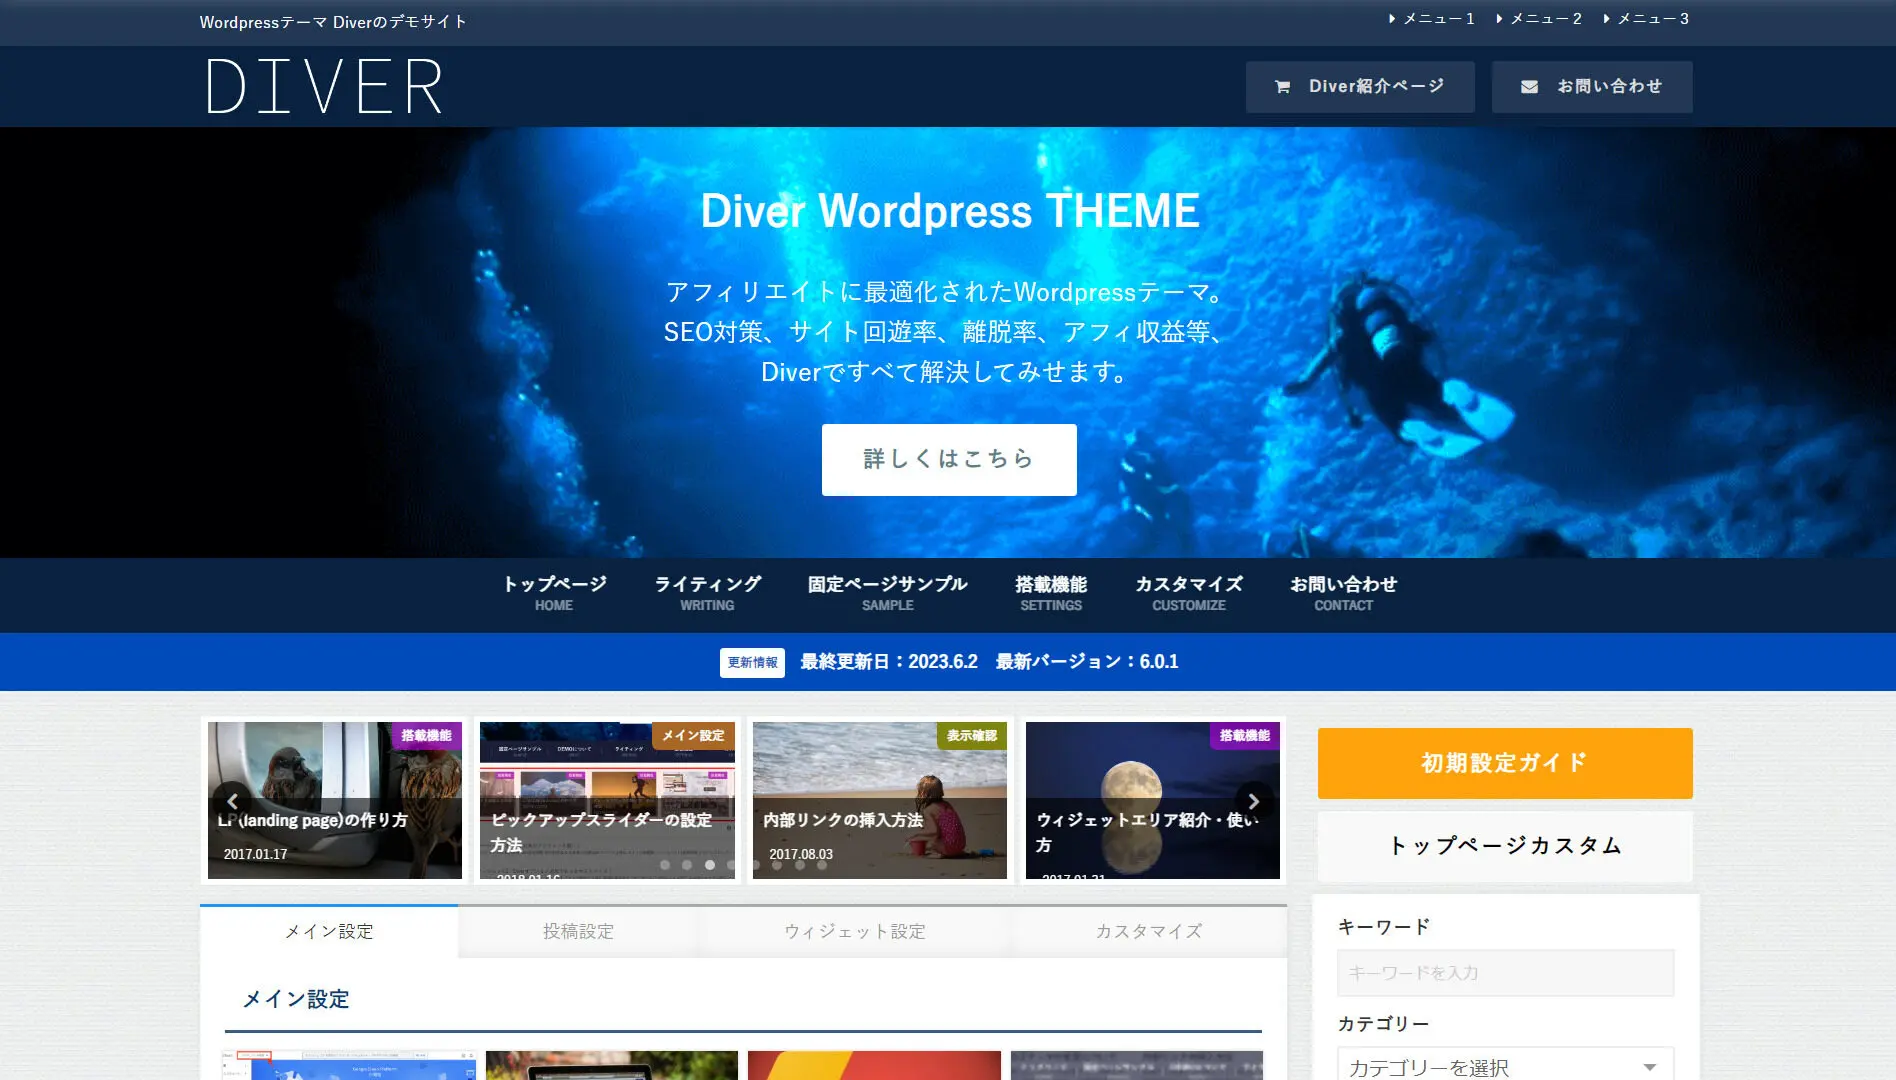This screenshot has width=1896, height=1080.
Task: Open 内部リンクの挿入方法 slide
Action: click(x=880, y=801)
